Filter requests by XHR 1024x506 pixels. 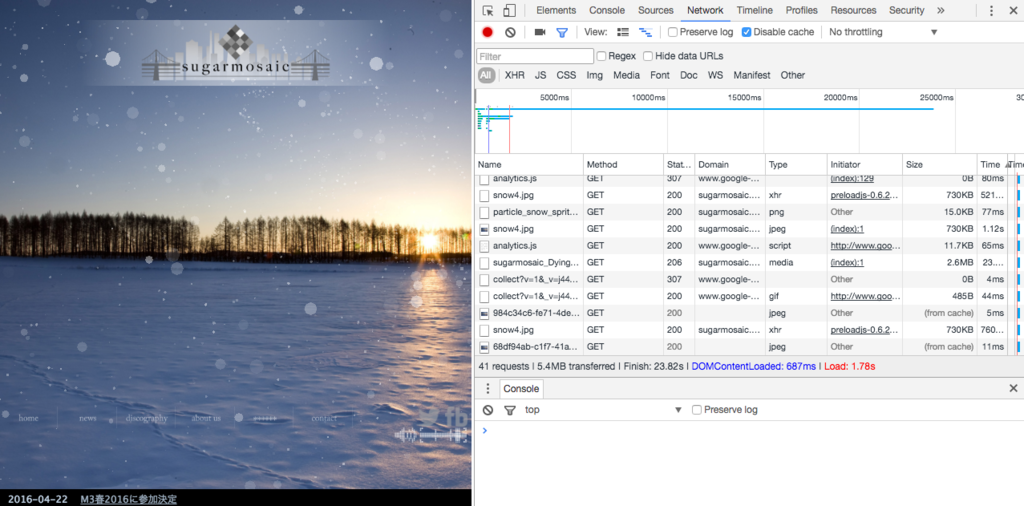click(x=515, y=75)
